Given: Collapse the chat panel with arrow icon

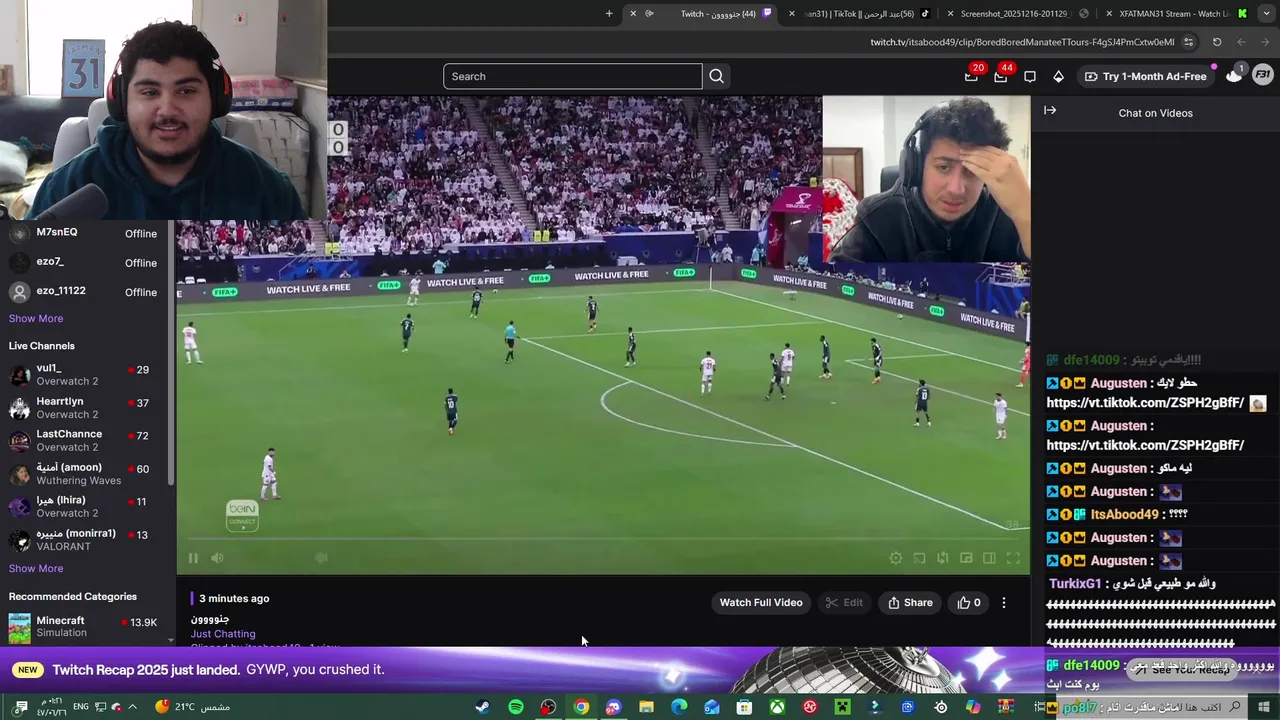Looking at the screenshot, I should (1050, 110).
